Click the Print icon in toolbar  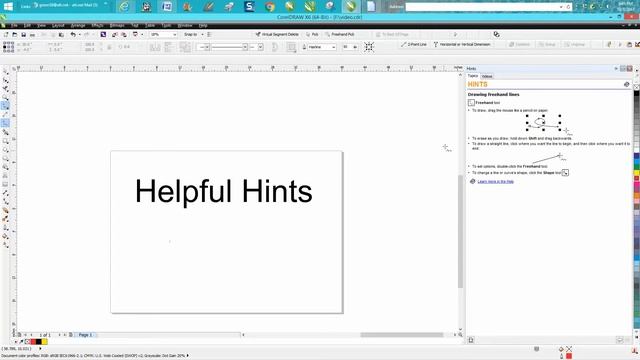click(x=33, y=35)
